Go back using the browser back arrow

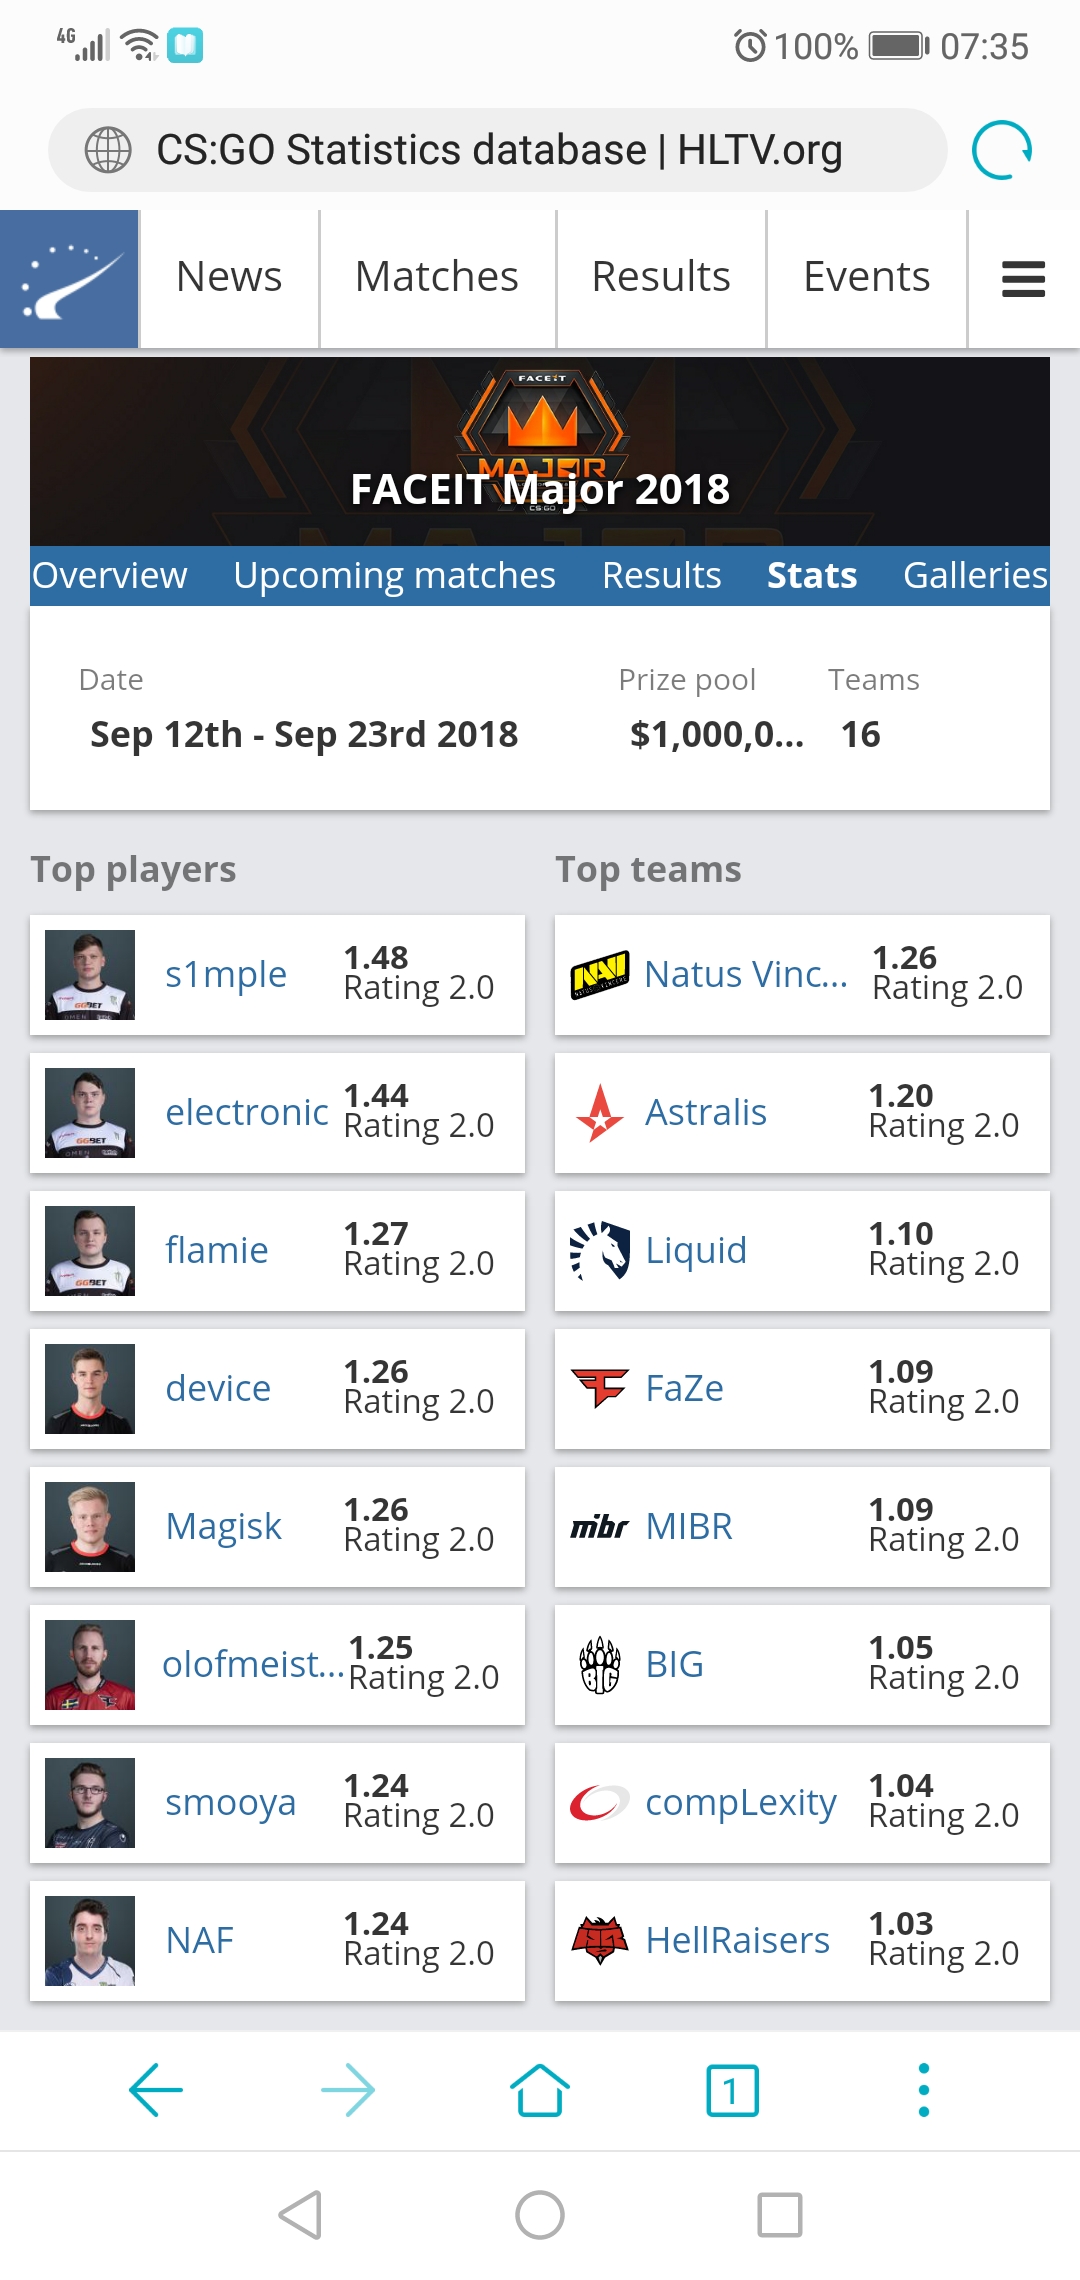tap(156, 2090)
